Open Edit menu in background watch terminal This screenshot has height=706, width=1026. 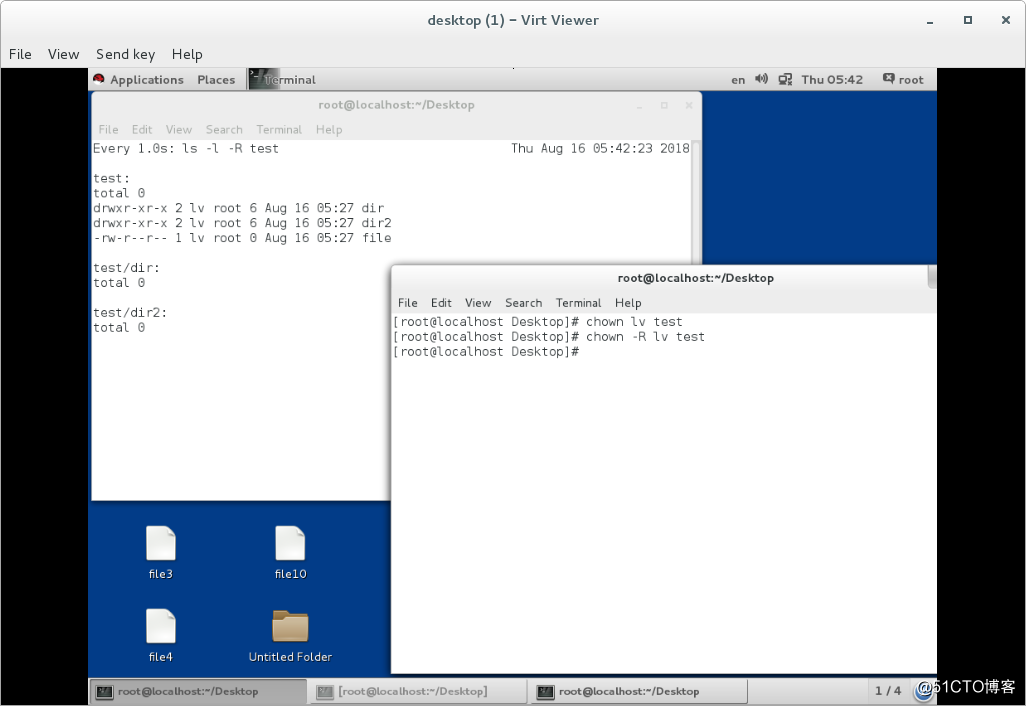tap(141, 130)
